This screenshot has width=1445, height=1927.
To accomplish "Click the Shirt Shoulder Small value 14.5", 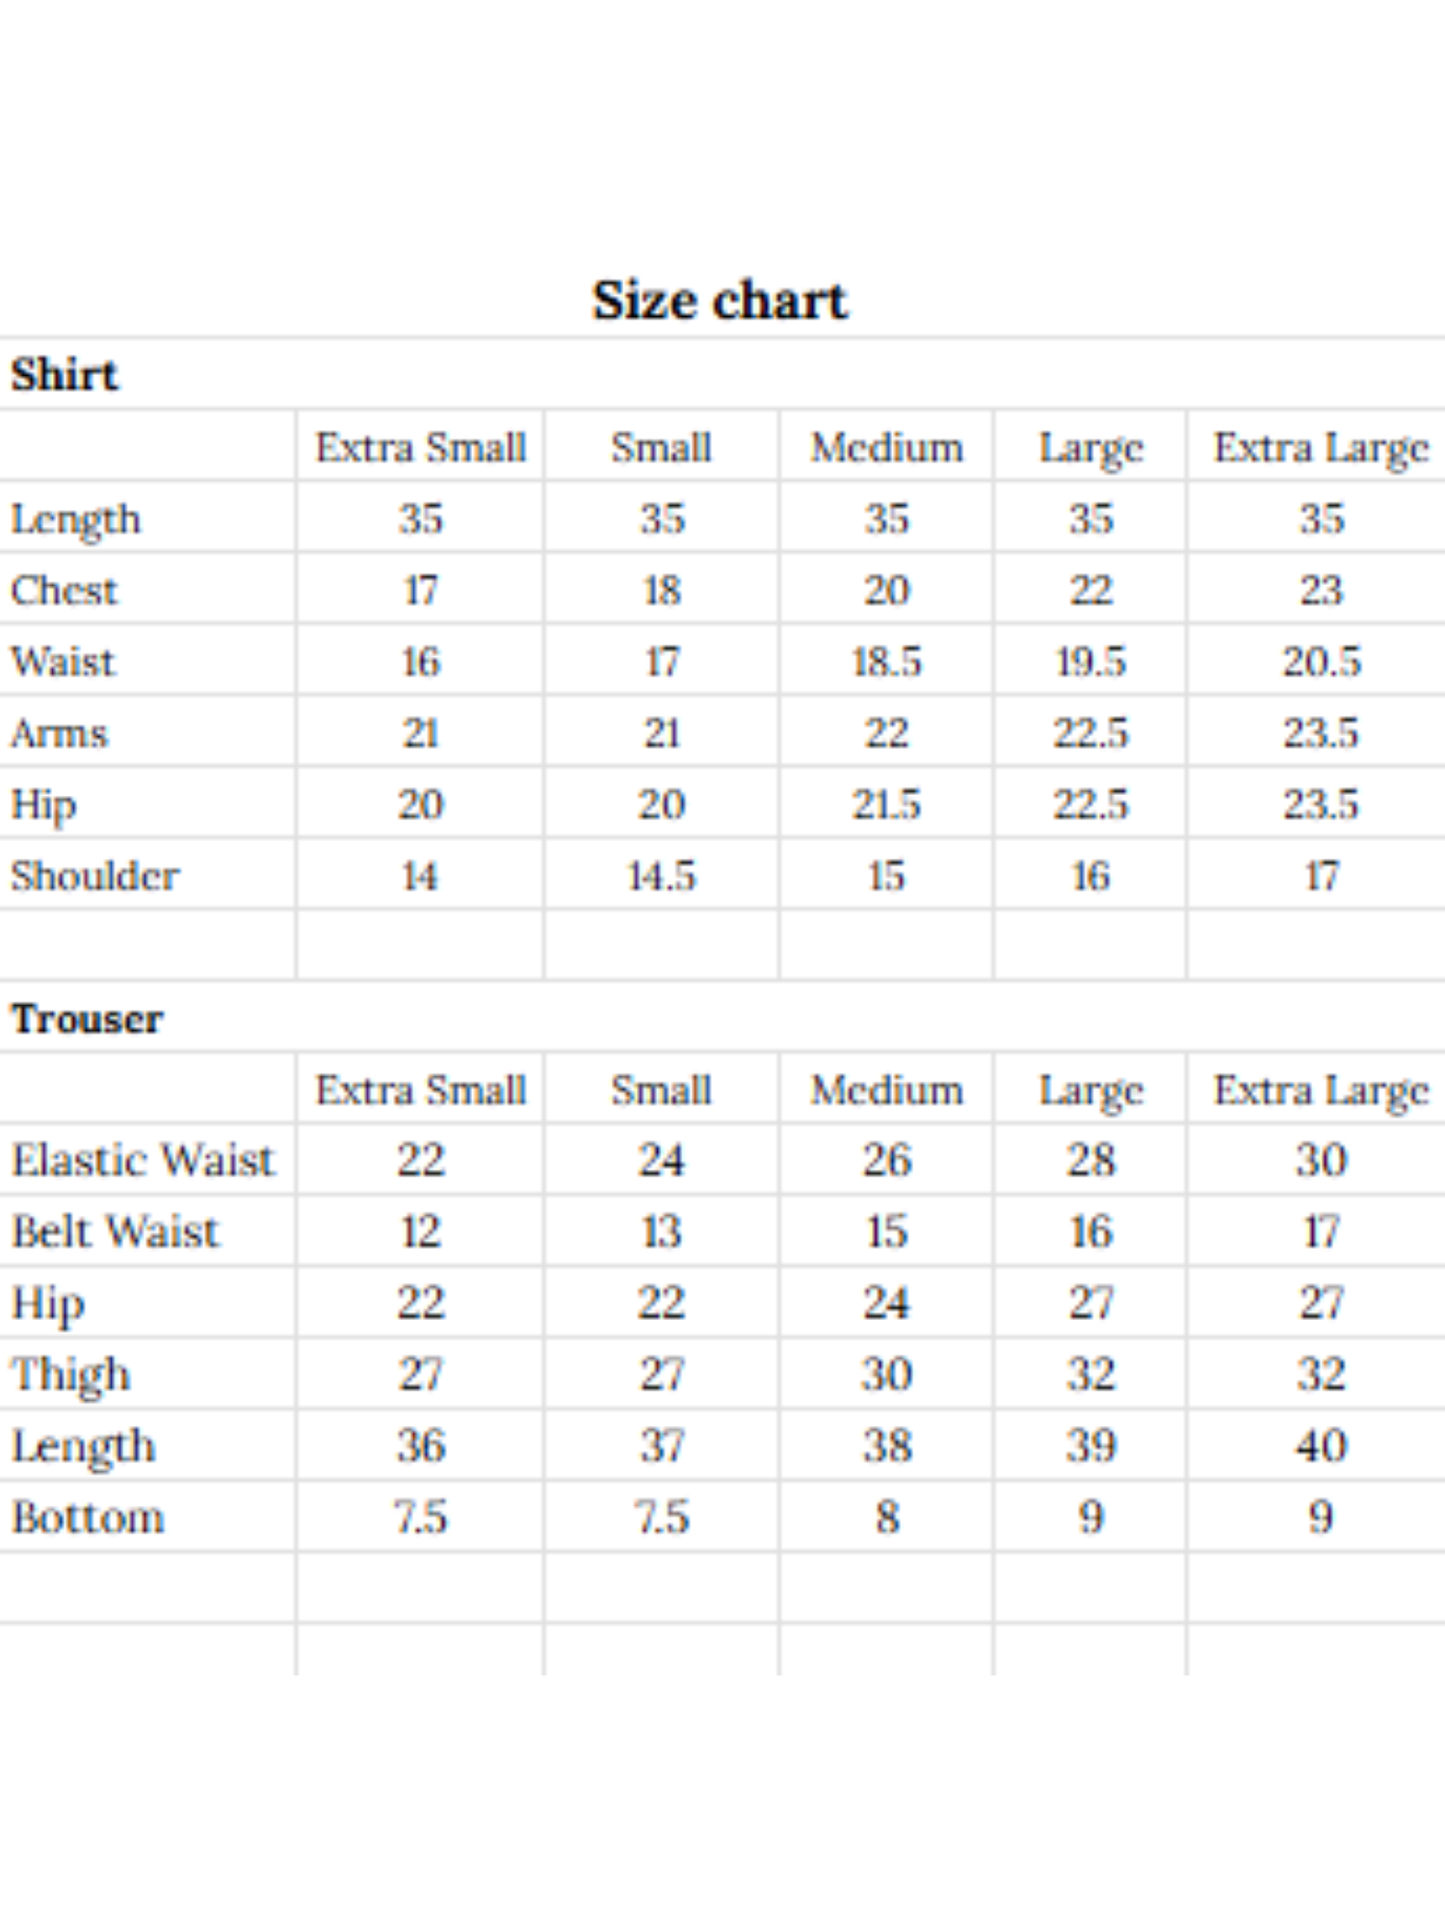I will [661, 877].
